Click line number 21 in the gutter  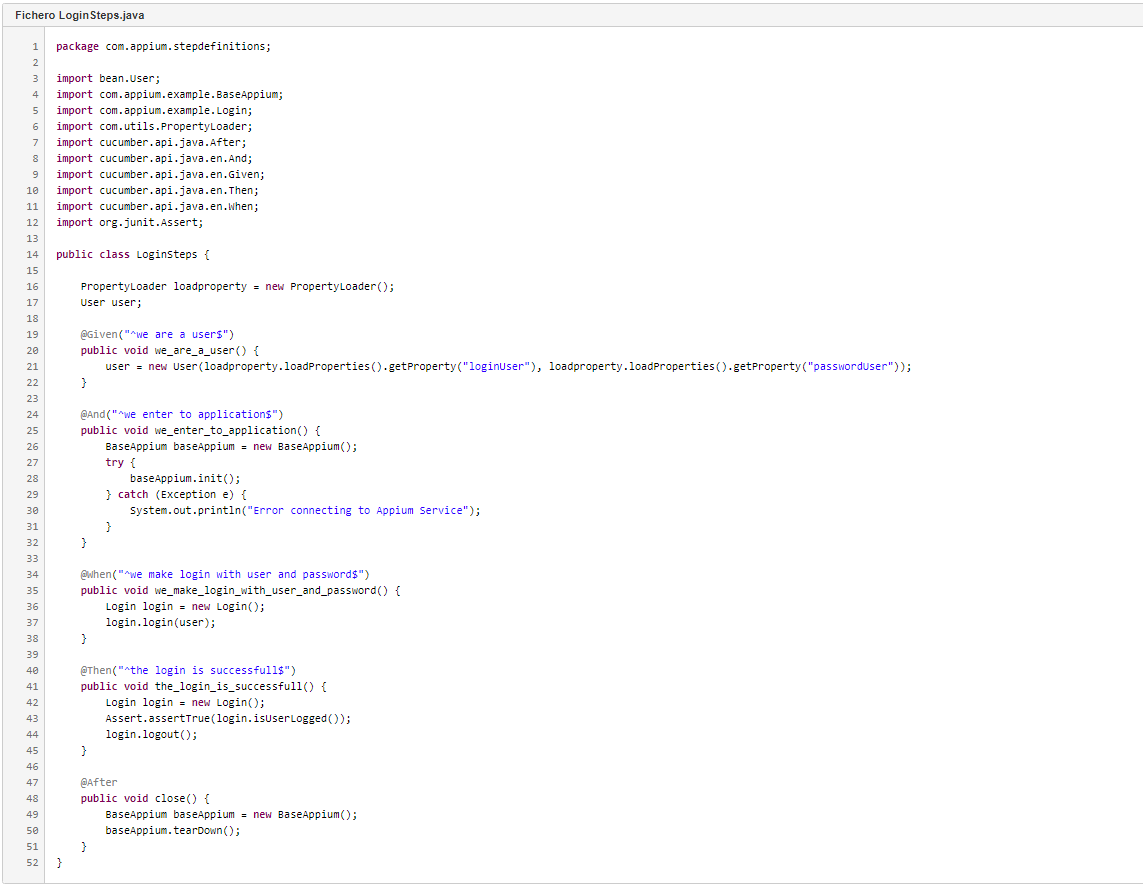click(x=32, y=367)
